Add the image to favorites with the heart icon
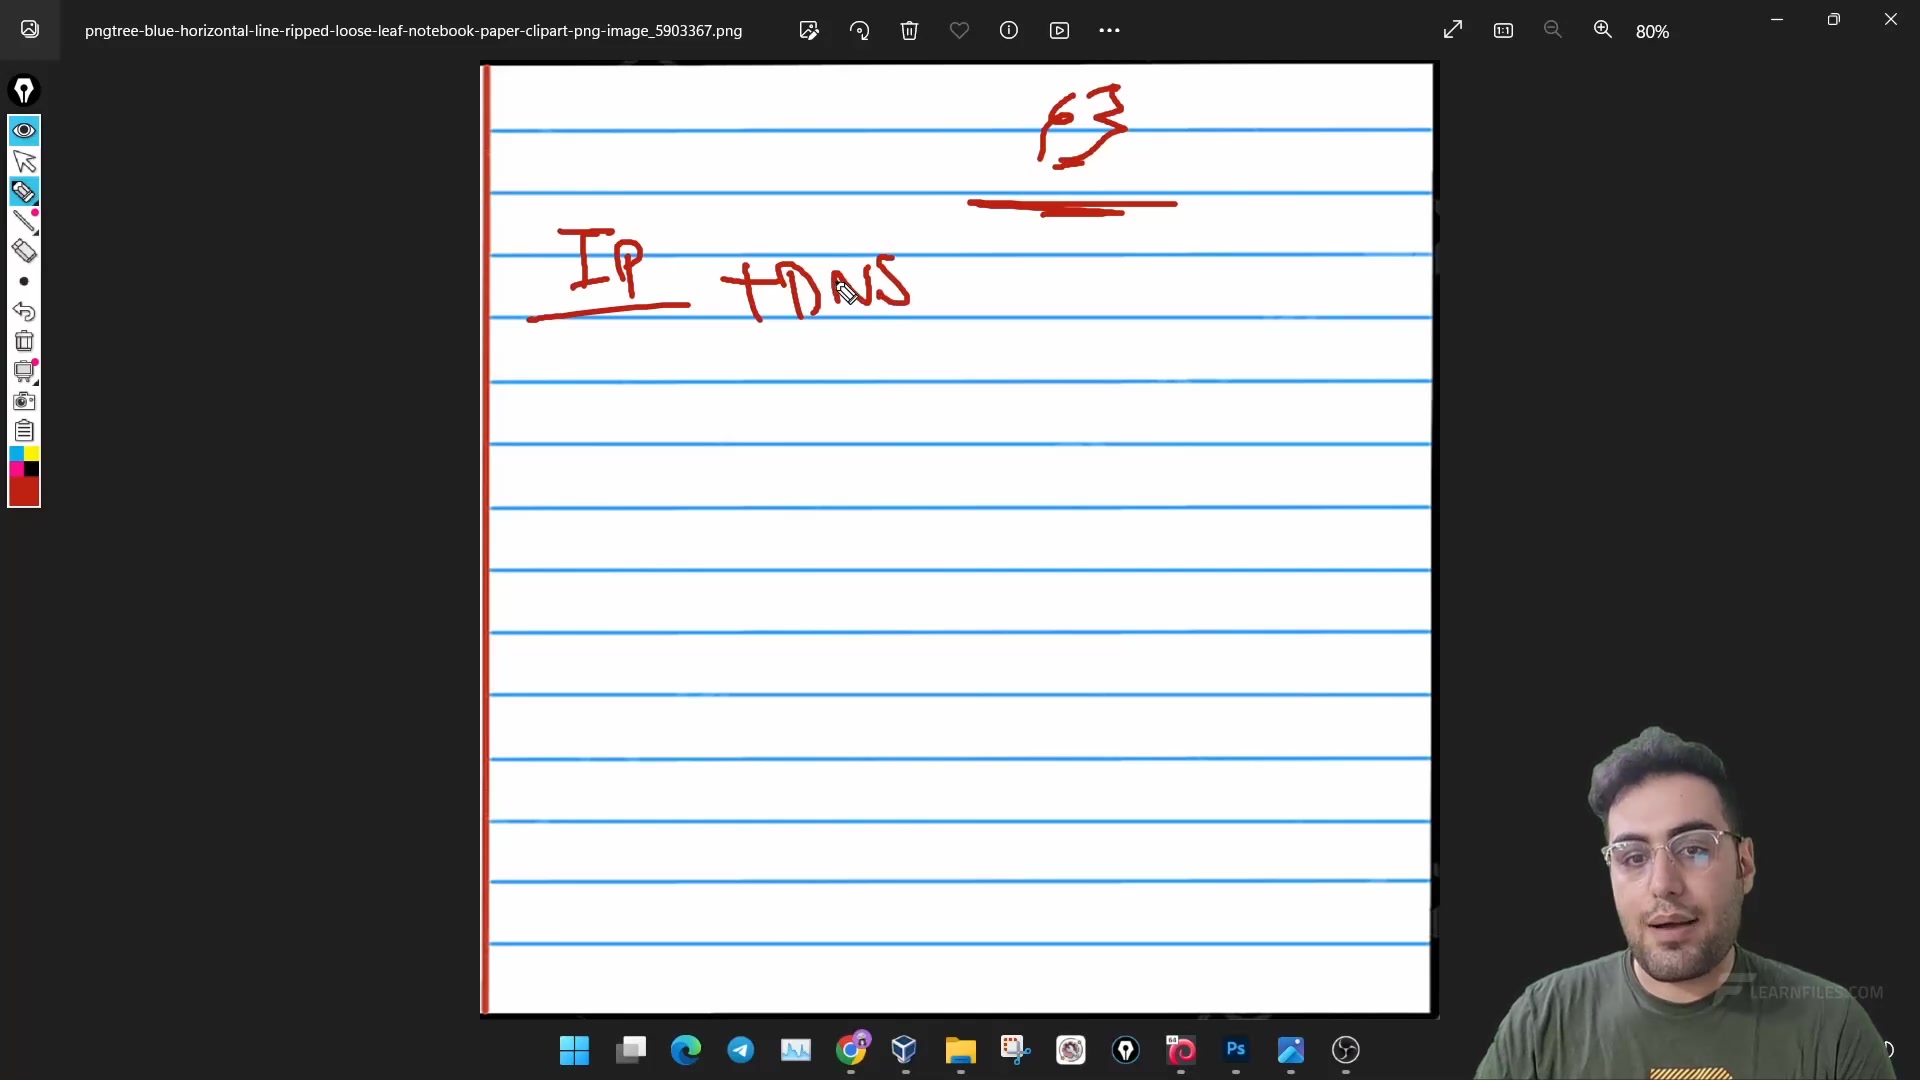Viewport: 1920px width, 1080px height. tap(959, 30)
